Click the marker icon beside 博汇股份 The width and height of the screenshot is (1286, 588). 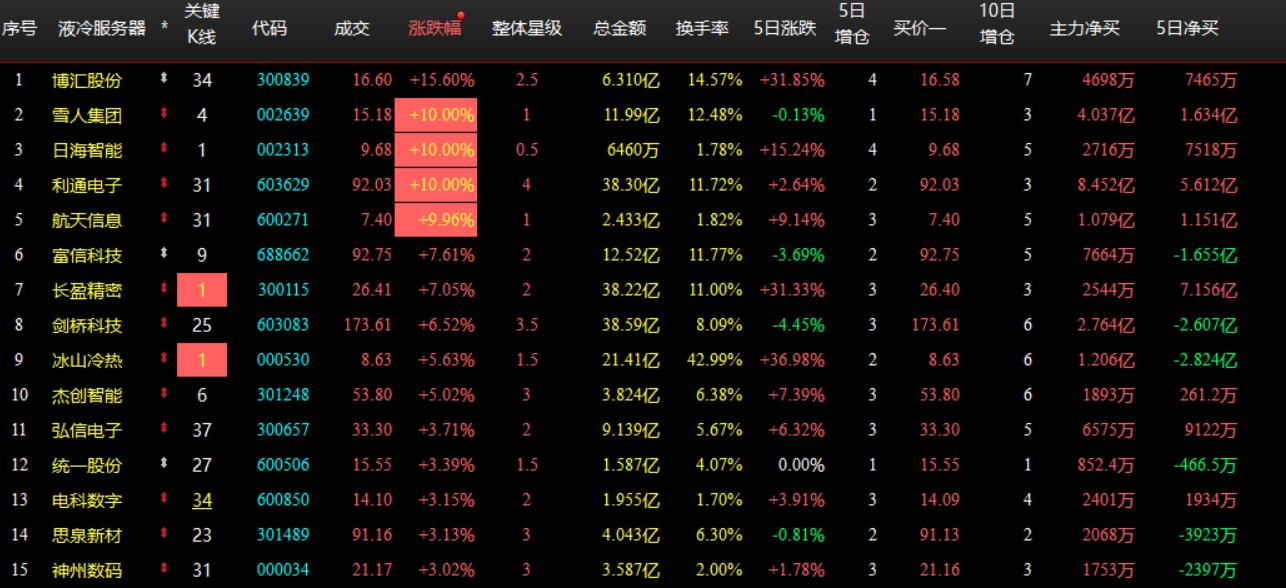point(164,78)
